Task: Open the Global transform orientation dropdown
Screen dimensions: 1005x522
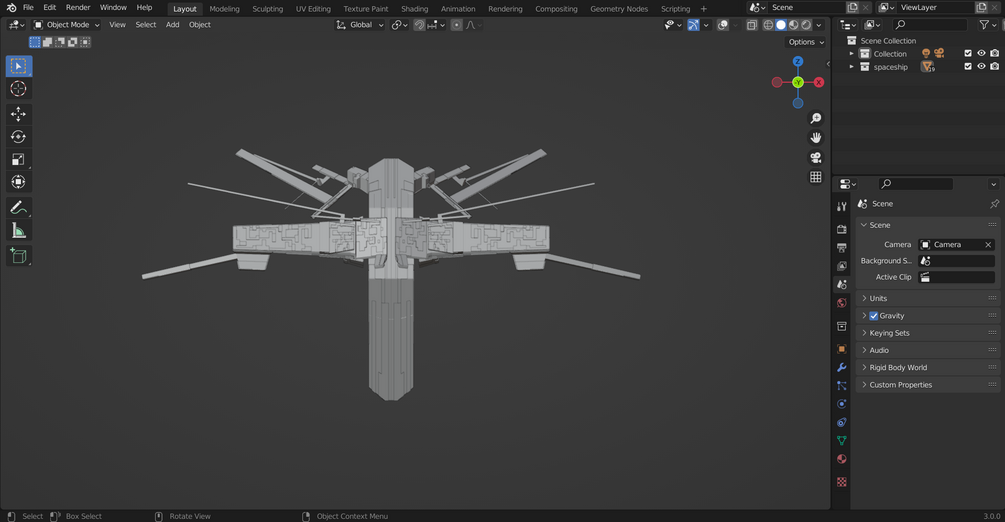Action: click(x=360, y=25)
